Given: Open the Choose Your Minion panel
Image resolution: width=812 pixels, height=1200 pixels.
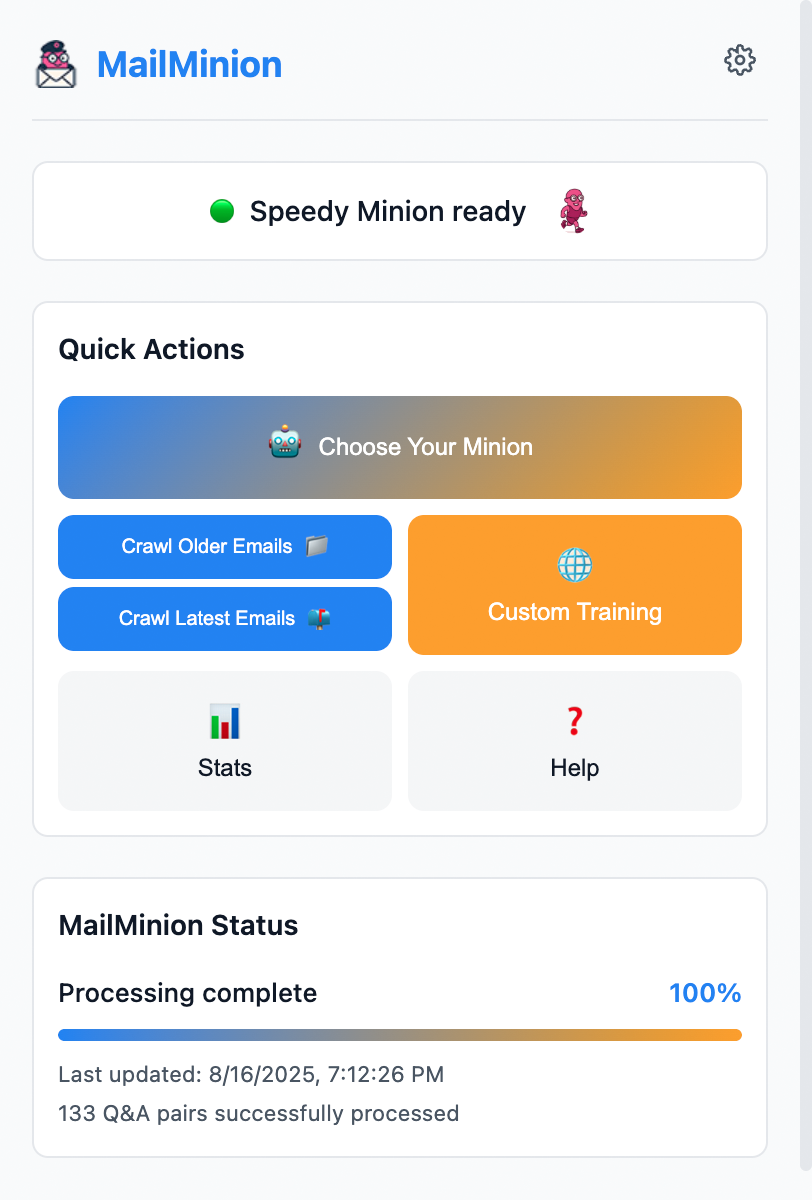Looking at the screenshot, I should point(400,447).
